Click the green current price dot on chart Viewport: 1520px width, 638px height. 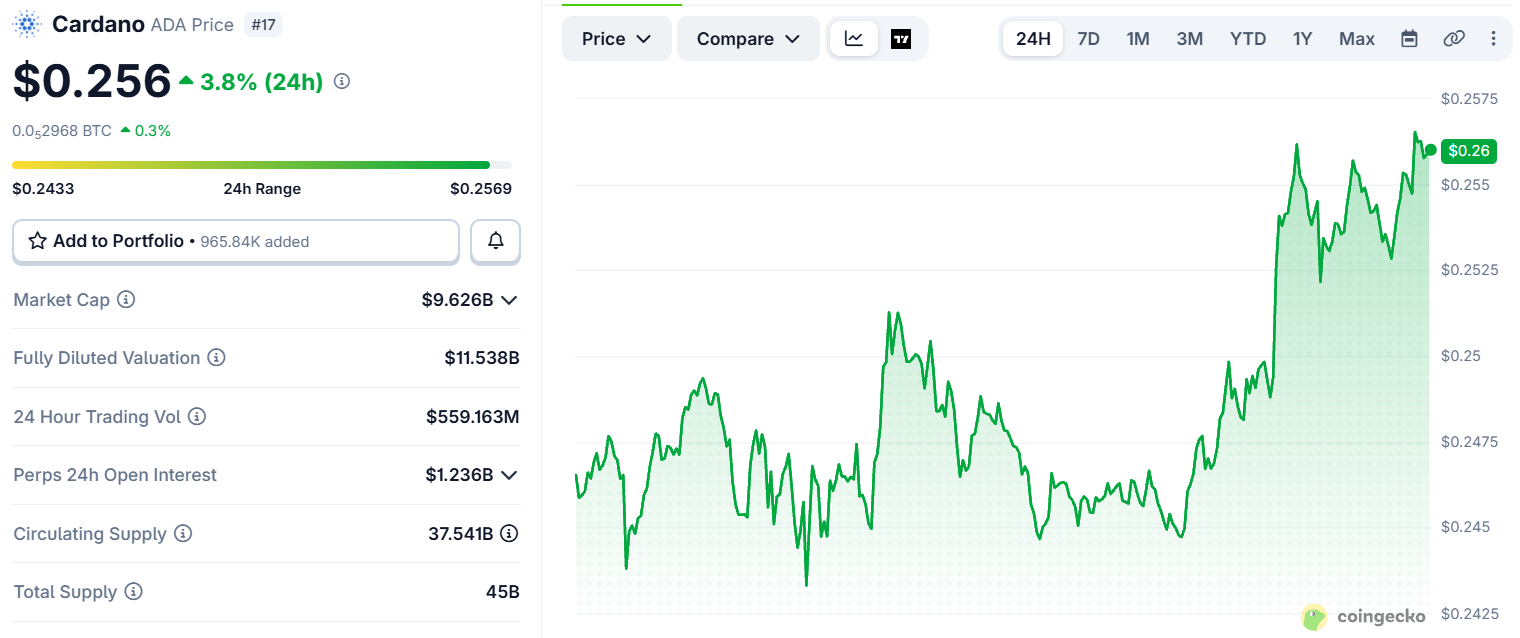pos(1430,150)
